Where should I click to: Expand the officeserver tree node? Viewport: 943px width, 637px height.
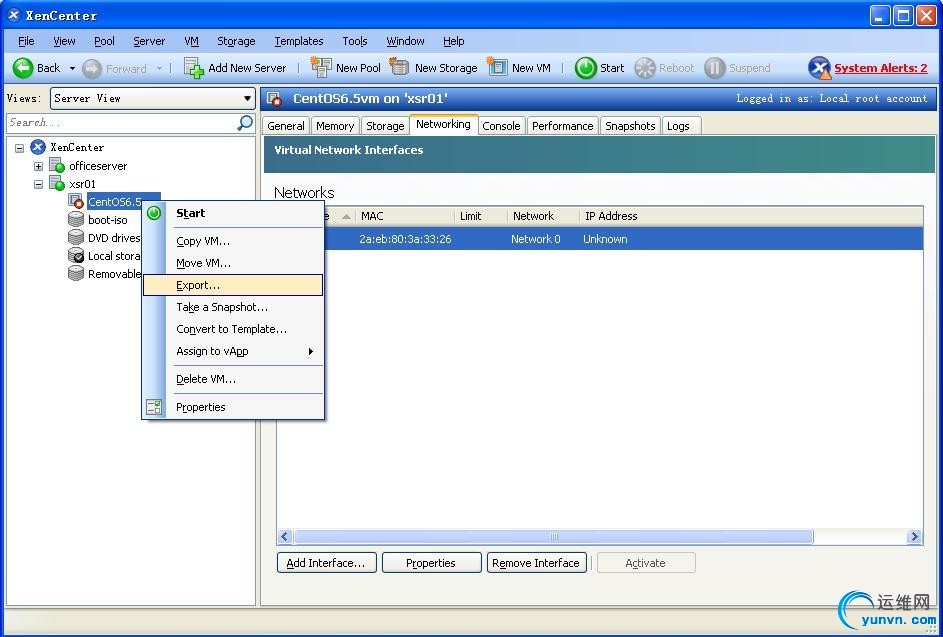point(39,166)
